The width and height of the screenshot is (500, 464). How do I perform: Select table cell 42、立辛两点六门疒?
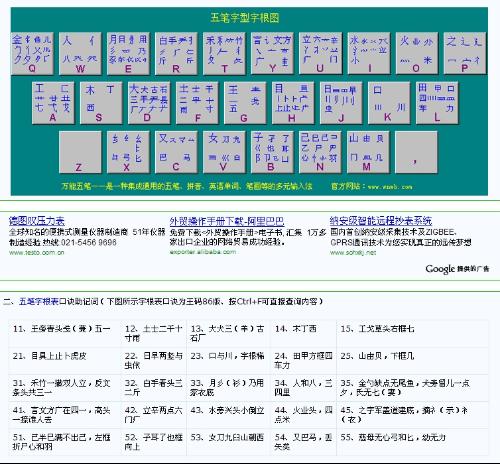(x=154, y=415)
